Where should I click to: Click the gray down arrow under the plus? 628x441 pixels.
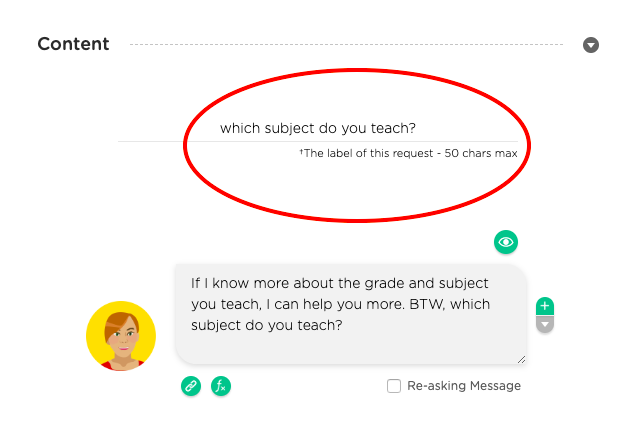[545, 324]
